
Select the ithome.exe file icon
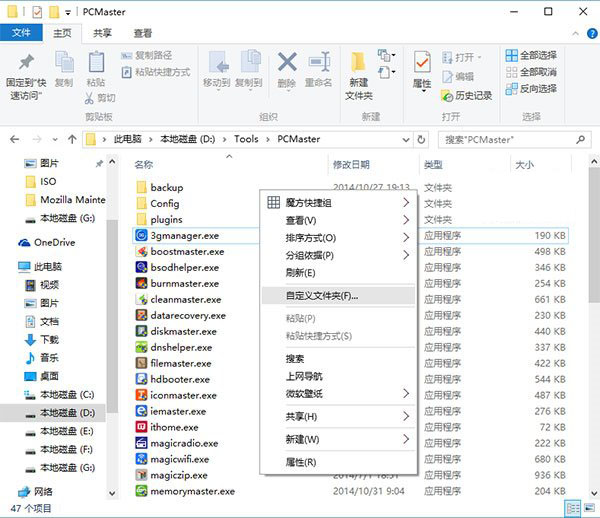(142, 427)
